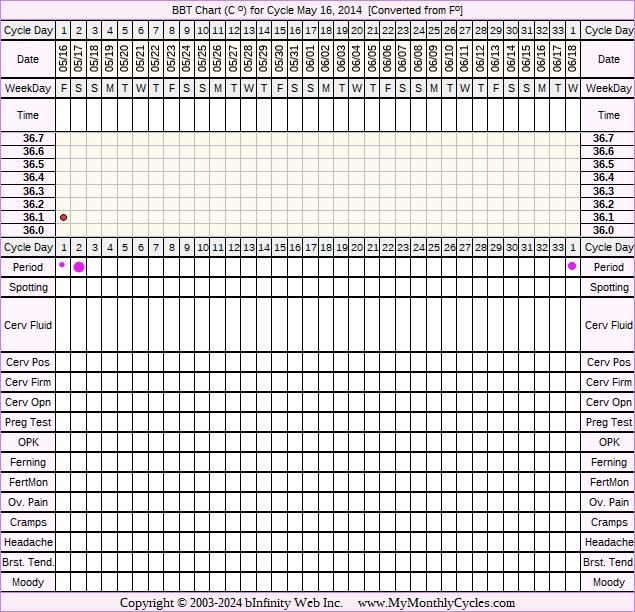
Task: Select the small period dot on cycle day 1
Action: click(62, 265)
